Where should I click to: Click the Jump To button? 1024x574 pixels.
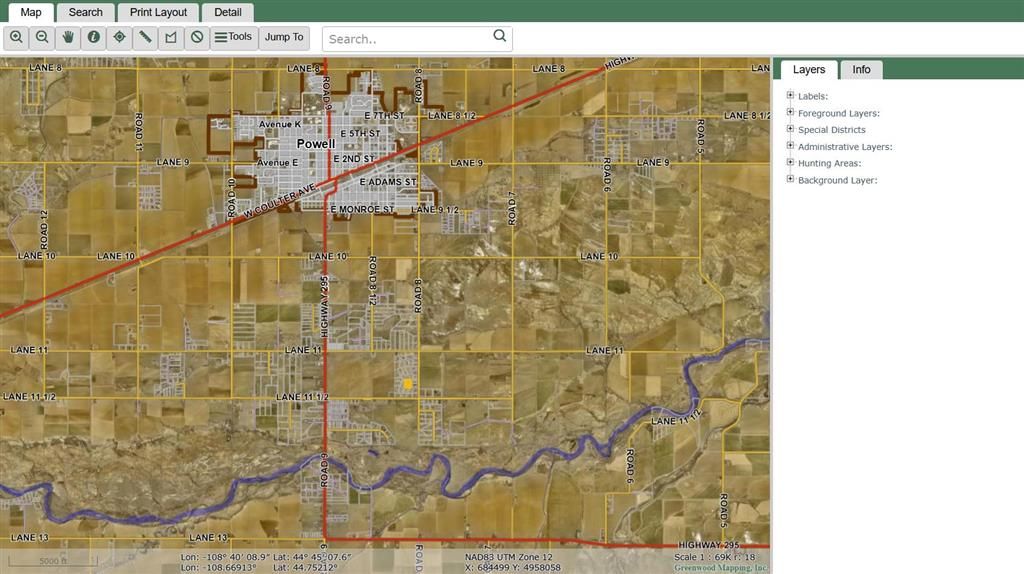click(284, 38)
